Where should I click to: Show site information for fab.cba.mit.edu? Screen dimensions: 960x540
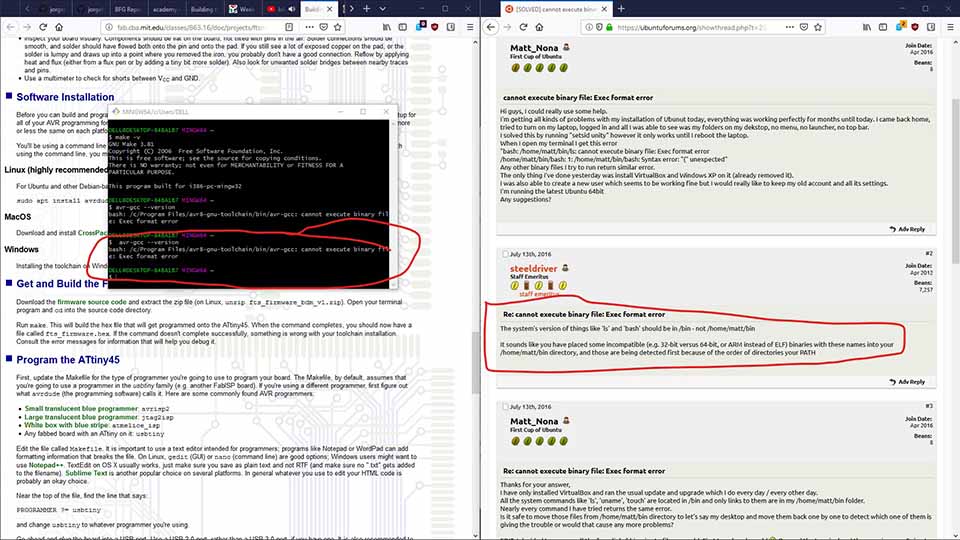[109, 27]
